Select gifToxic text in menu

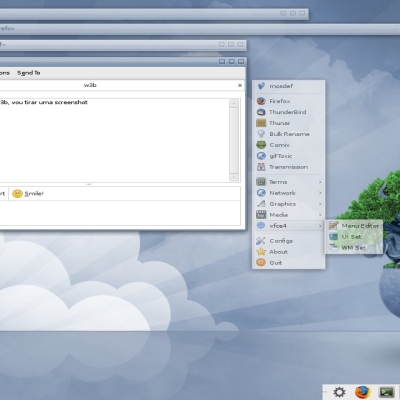281,156
